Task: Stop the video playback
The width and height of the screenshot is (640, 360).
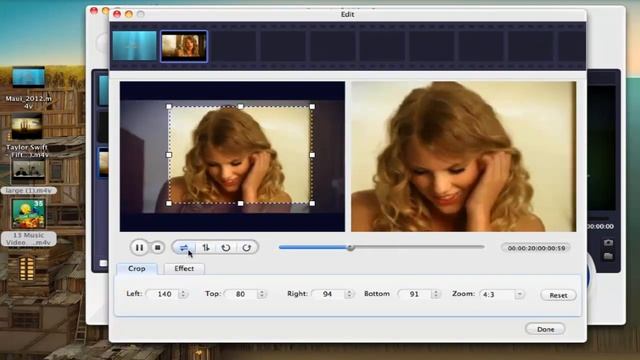Action: (x=157, y=247)
